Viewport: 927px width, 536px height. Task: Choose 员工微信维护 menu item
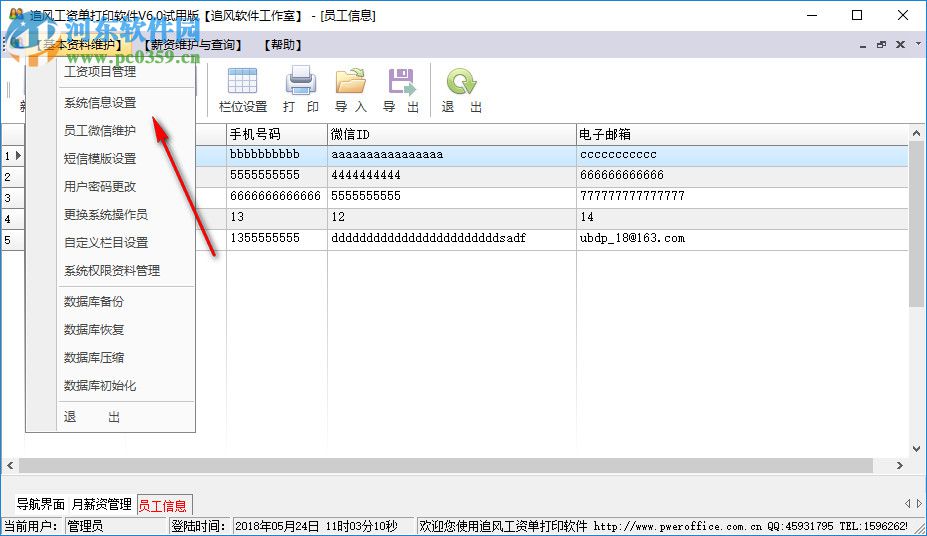[x=100, y=131]
